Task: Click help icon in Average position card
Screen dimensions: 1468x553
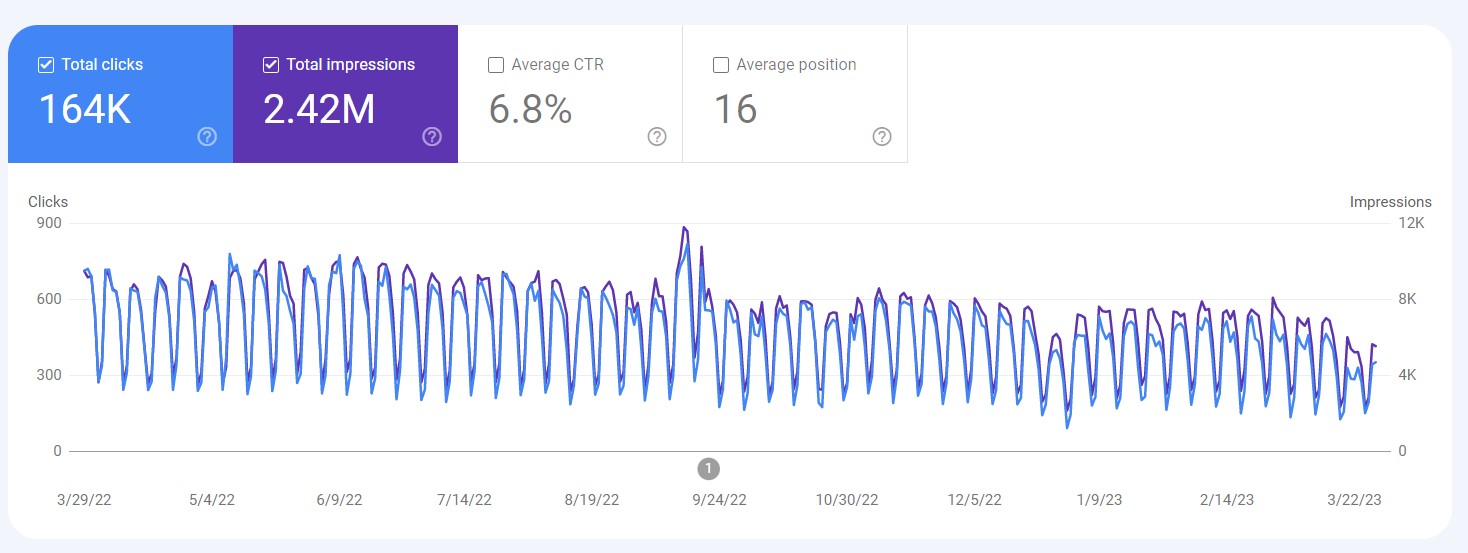Action: coord(882,137)
